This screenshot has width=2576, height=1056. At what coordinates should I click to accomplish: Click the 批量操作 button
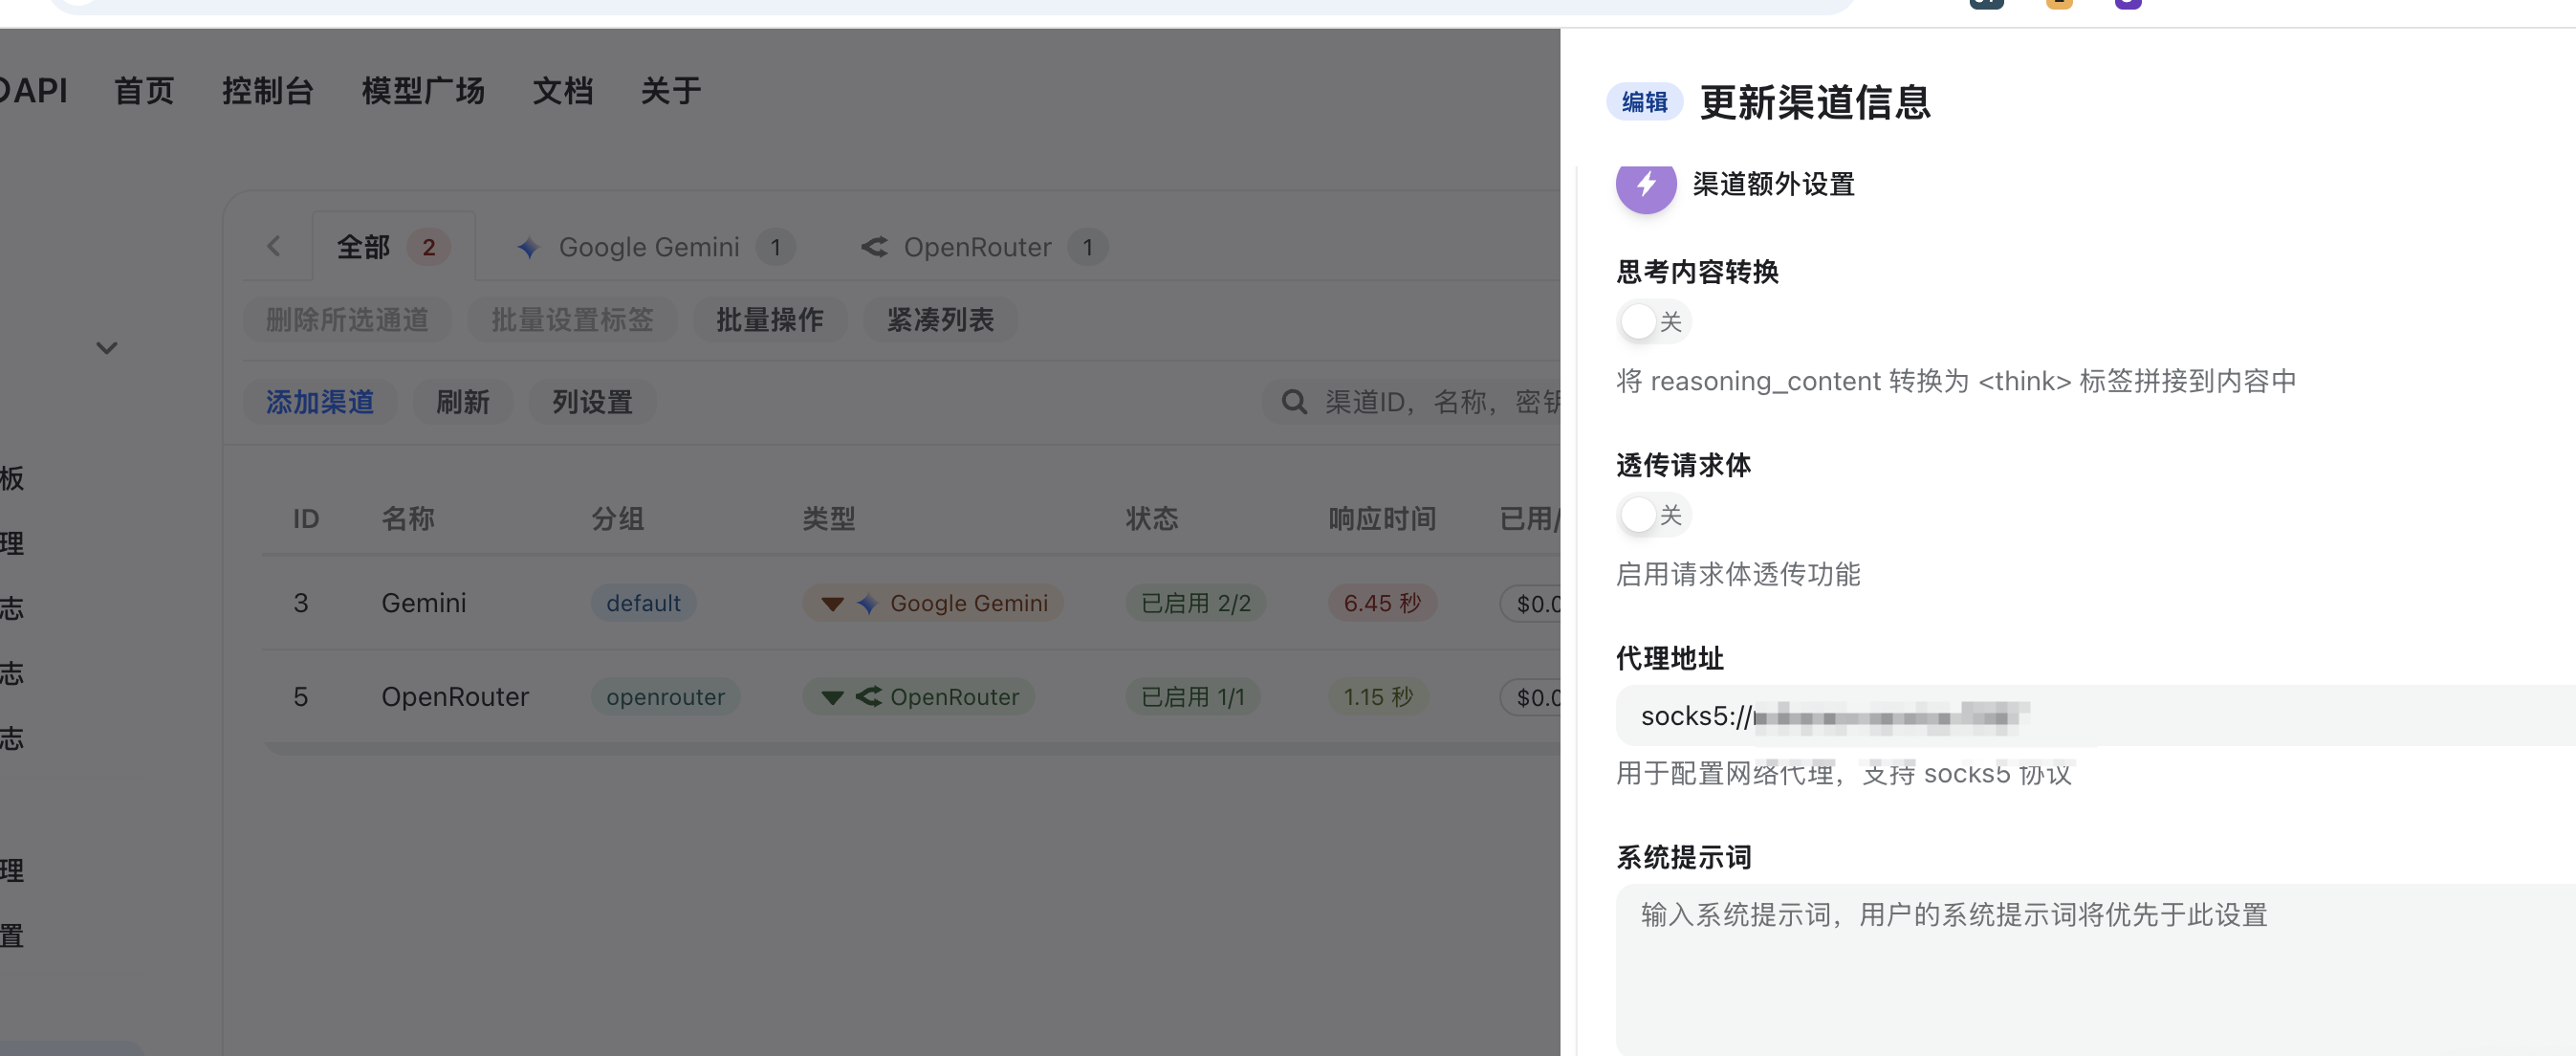770,320
